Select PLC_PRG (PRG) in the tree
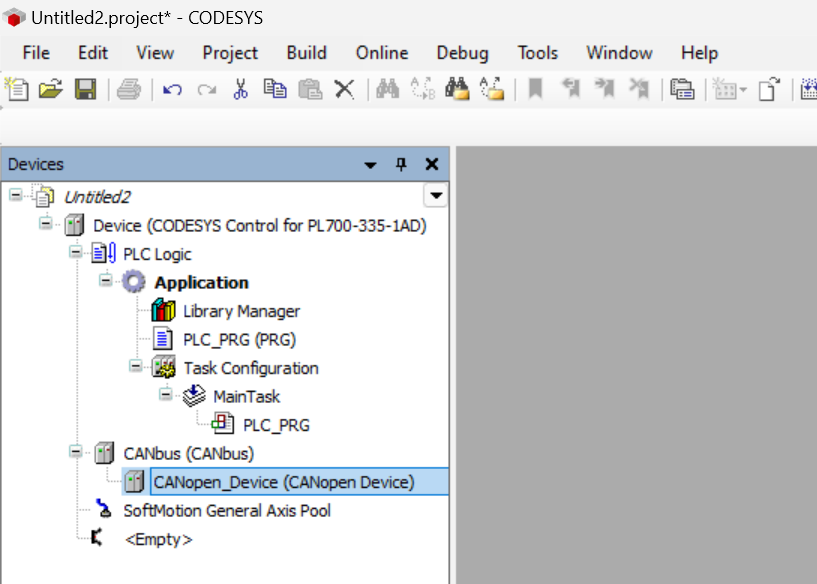The height and width of the screenshot is (584, 817). click(239, 340)
